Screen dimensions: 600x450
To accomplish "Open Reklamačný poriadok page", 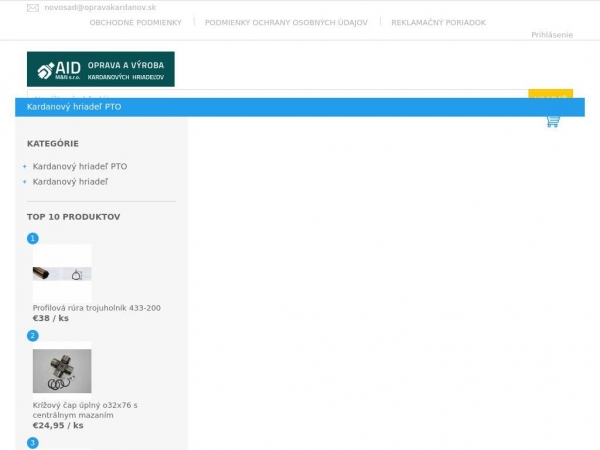I will 439,23.
